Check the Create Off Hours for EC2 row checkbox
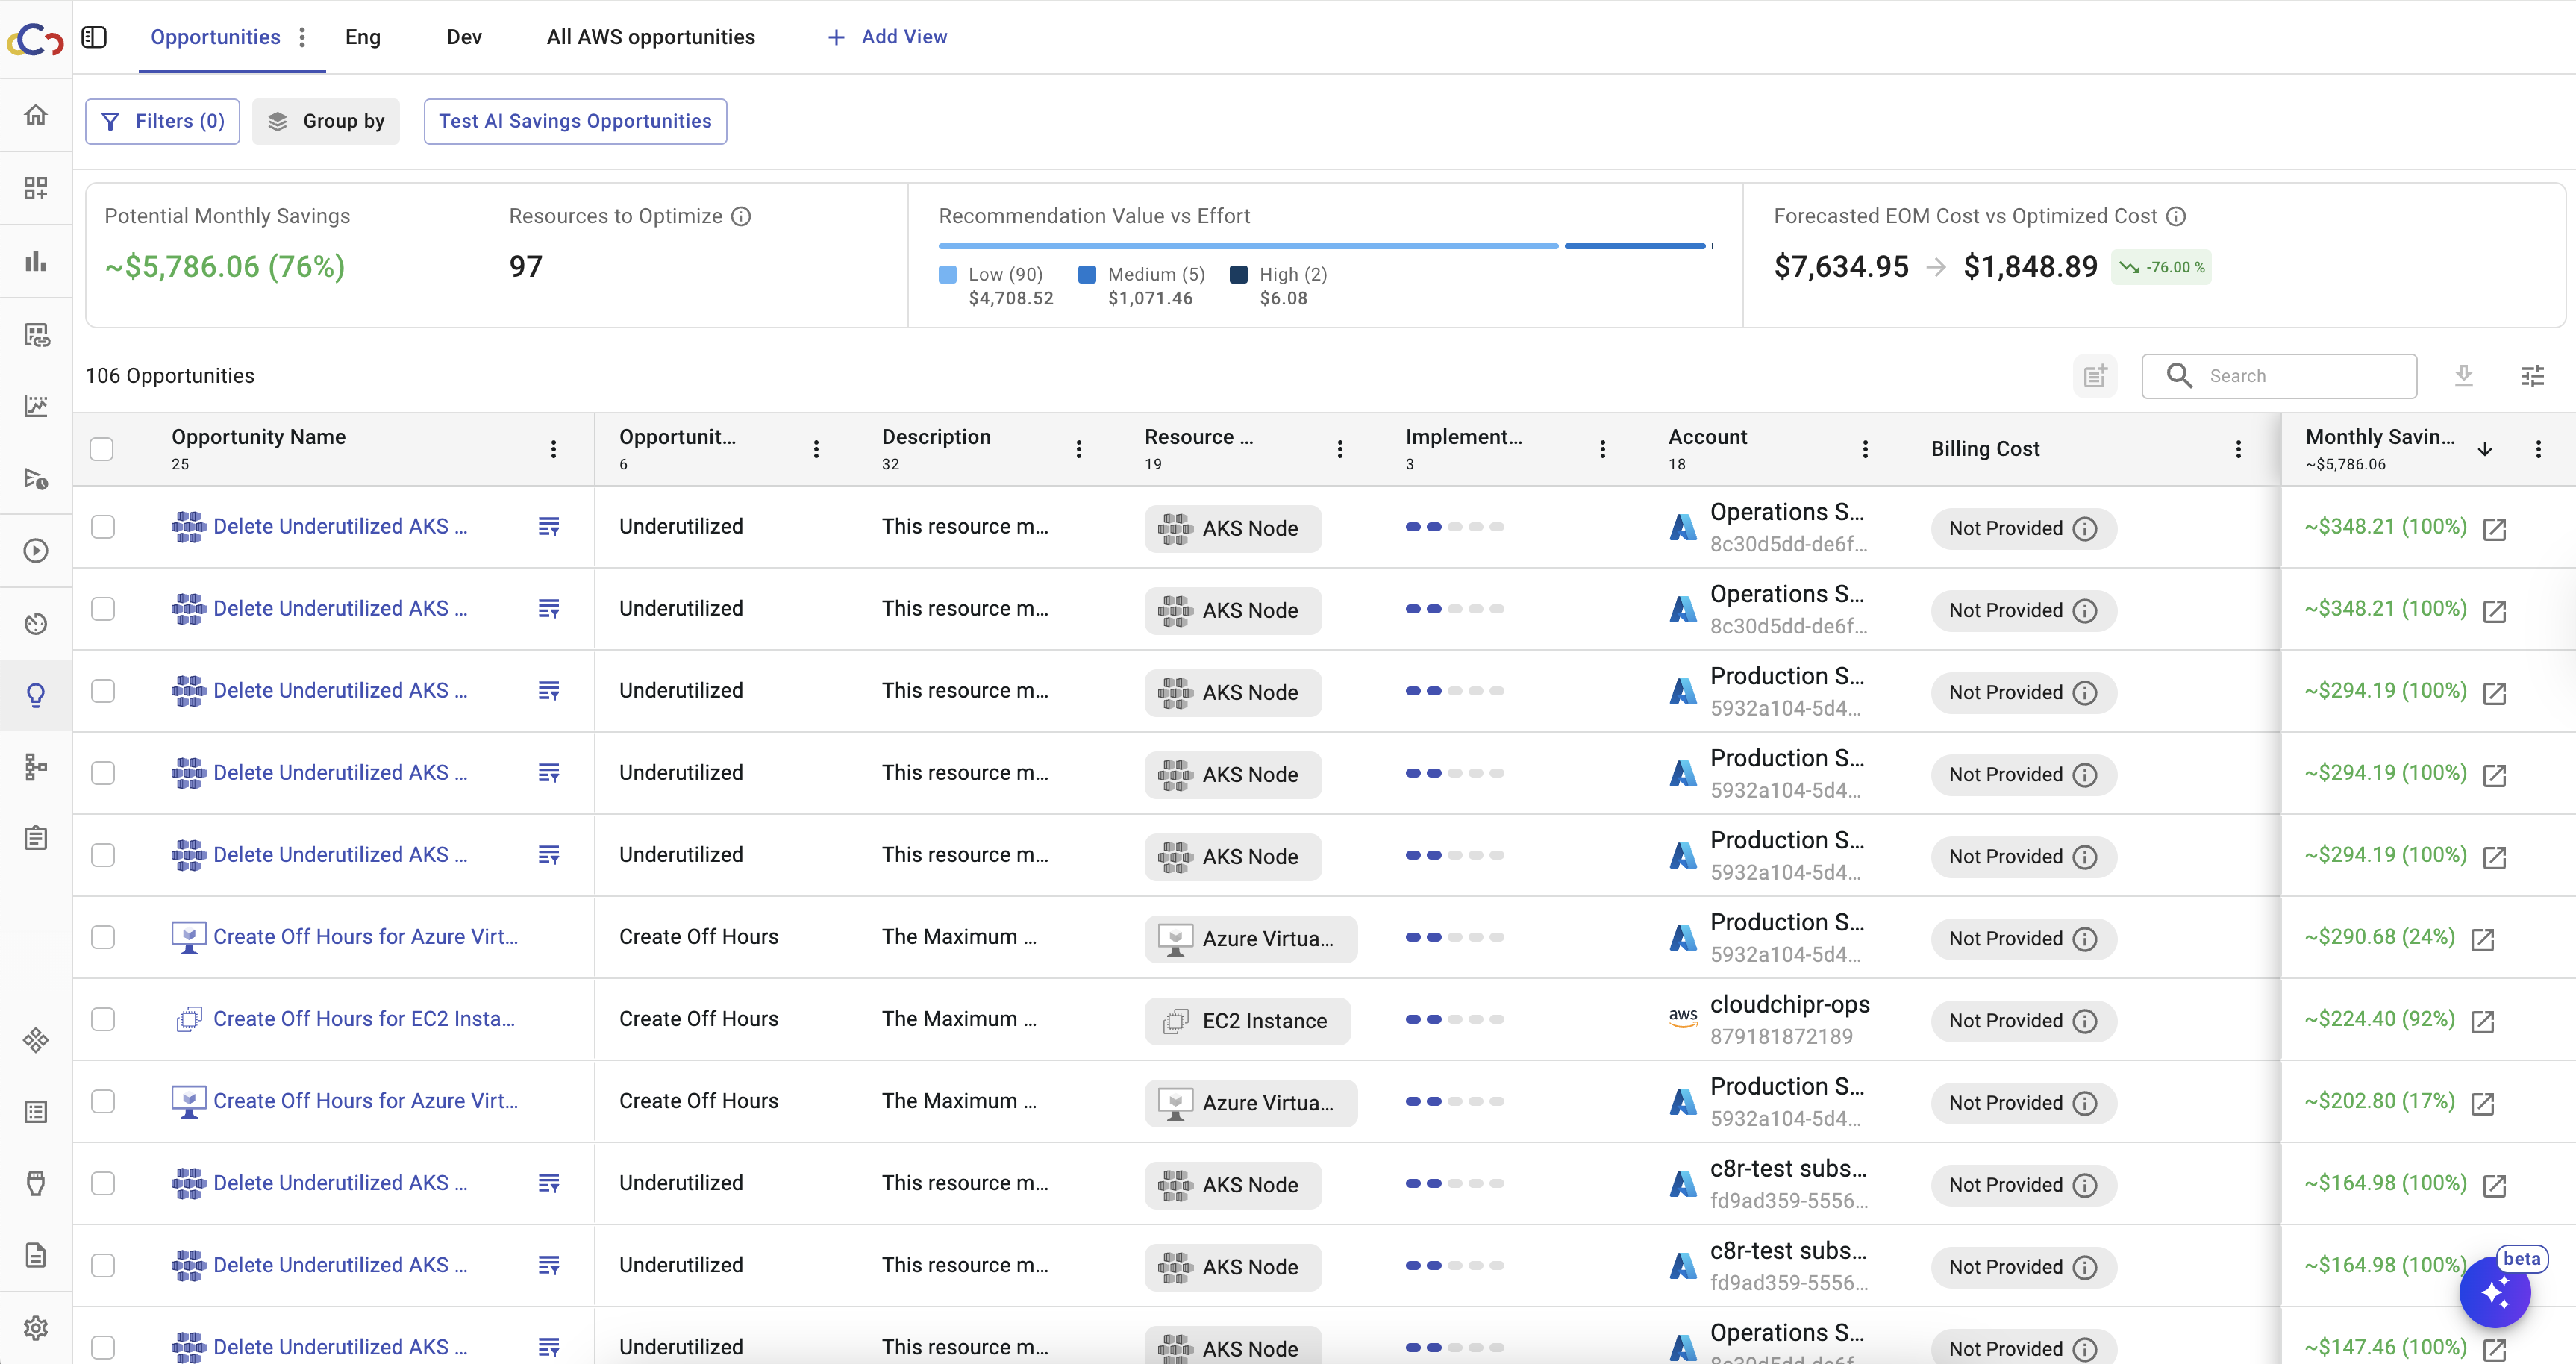 [103, 1019]
